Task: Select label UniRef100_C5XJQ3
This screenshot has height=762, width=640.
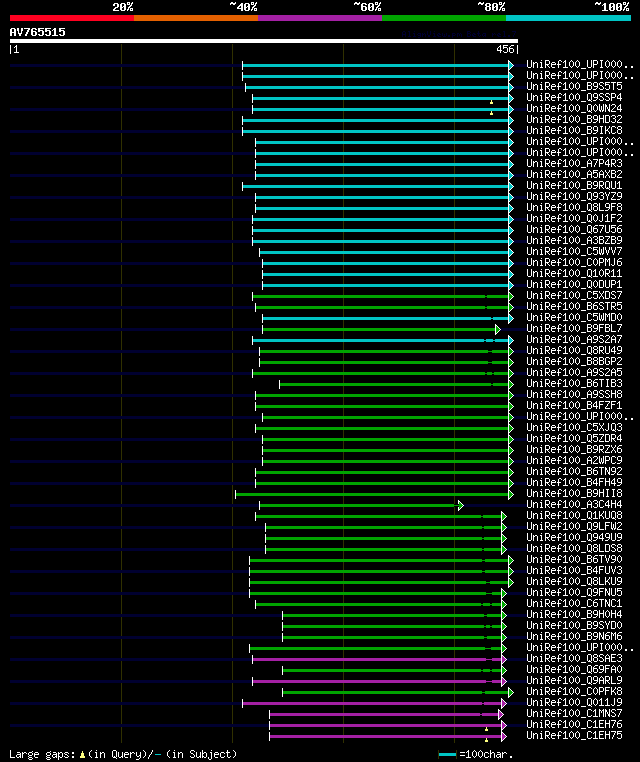Action: tap(574, 428)
